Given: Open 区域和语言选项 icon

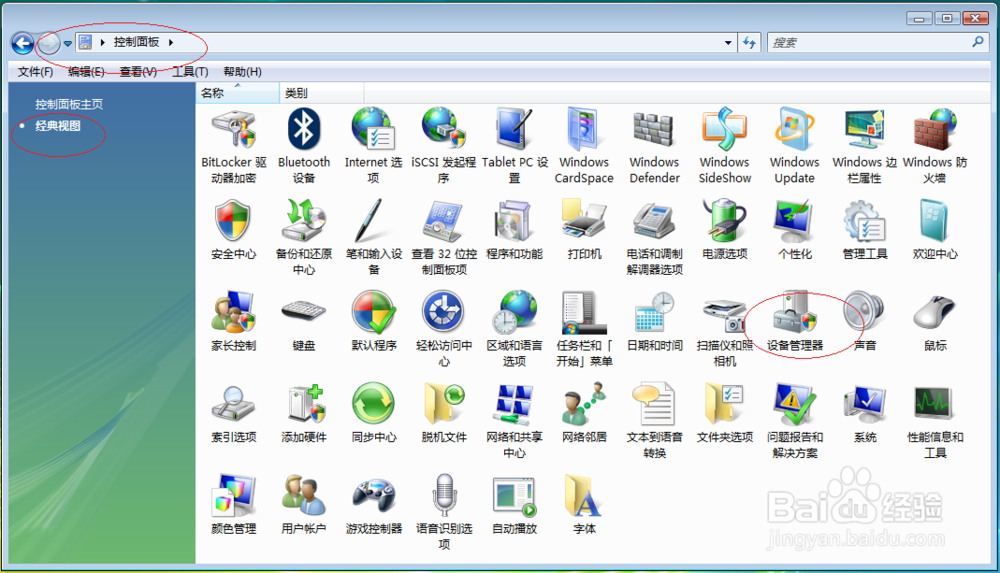Looking at the screenshot, I should point(514,313).
